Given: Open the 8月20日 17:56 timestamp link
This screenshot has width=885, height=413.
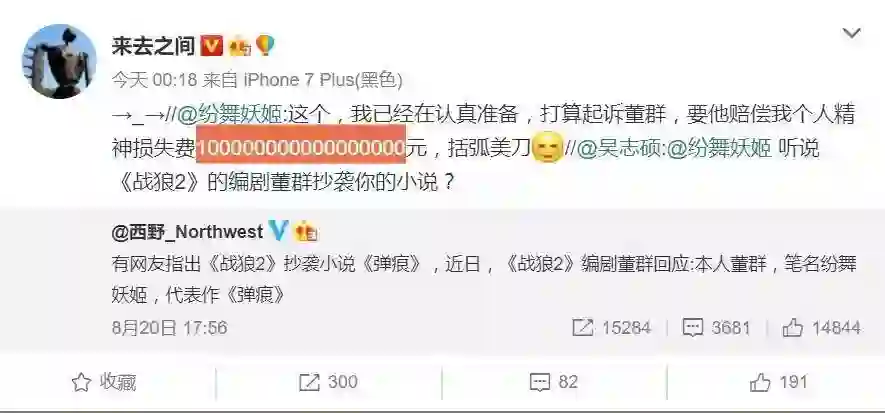Looking at the screenshot, I should coord(169,328).
